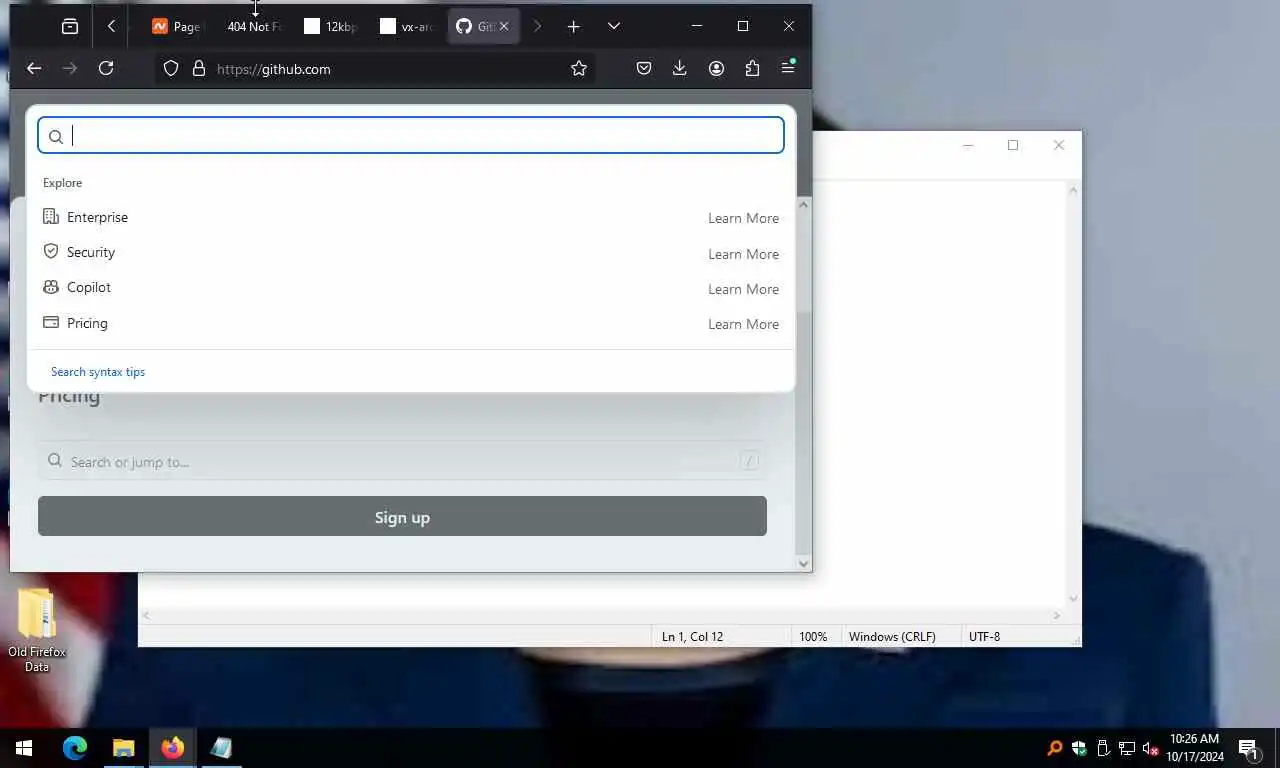Open the orange search tray icon

pyautogui.click(x=1055, y=748)
